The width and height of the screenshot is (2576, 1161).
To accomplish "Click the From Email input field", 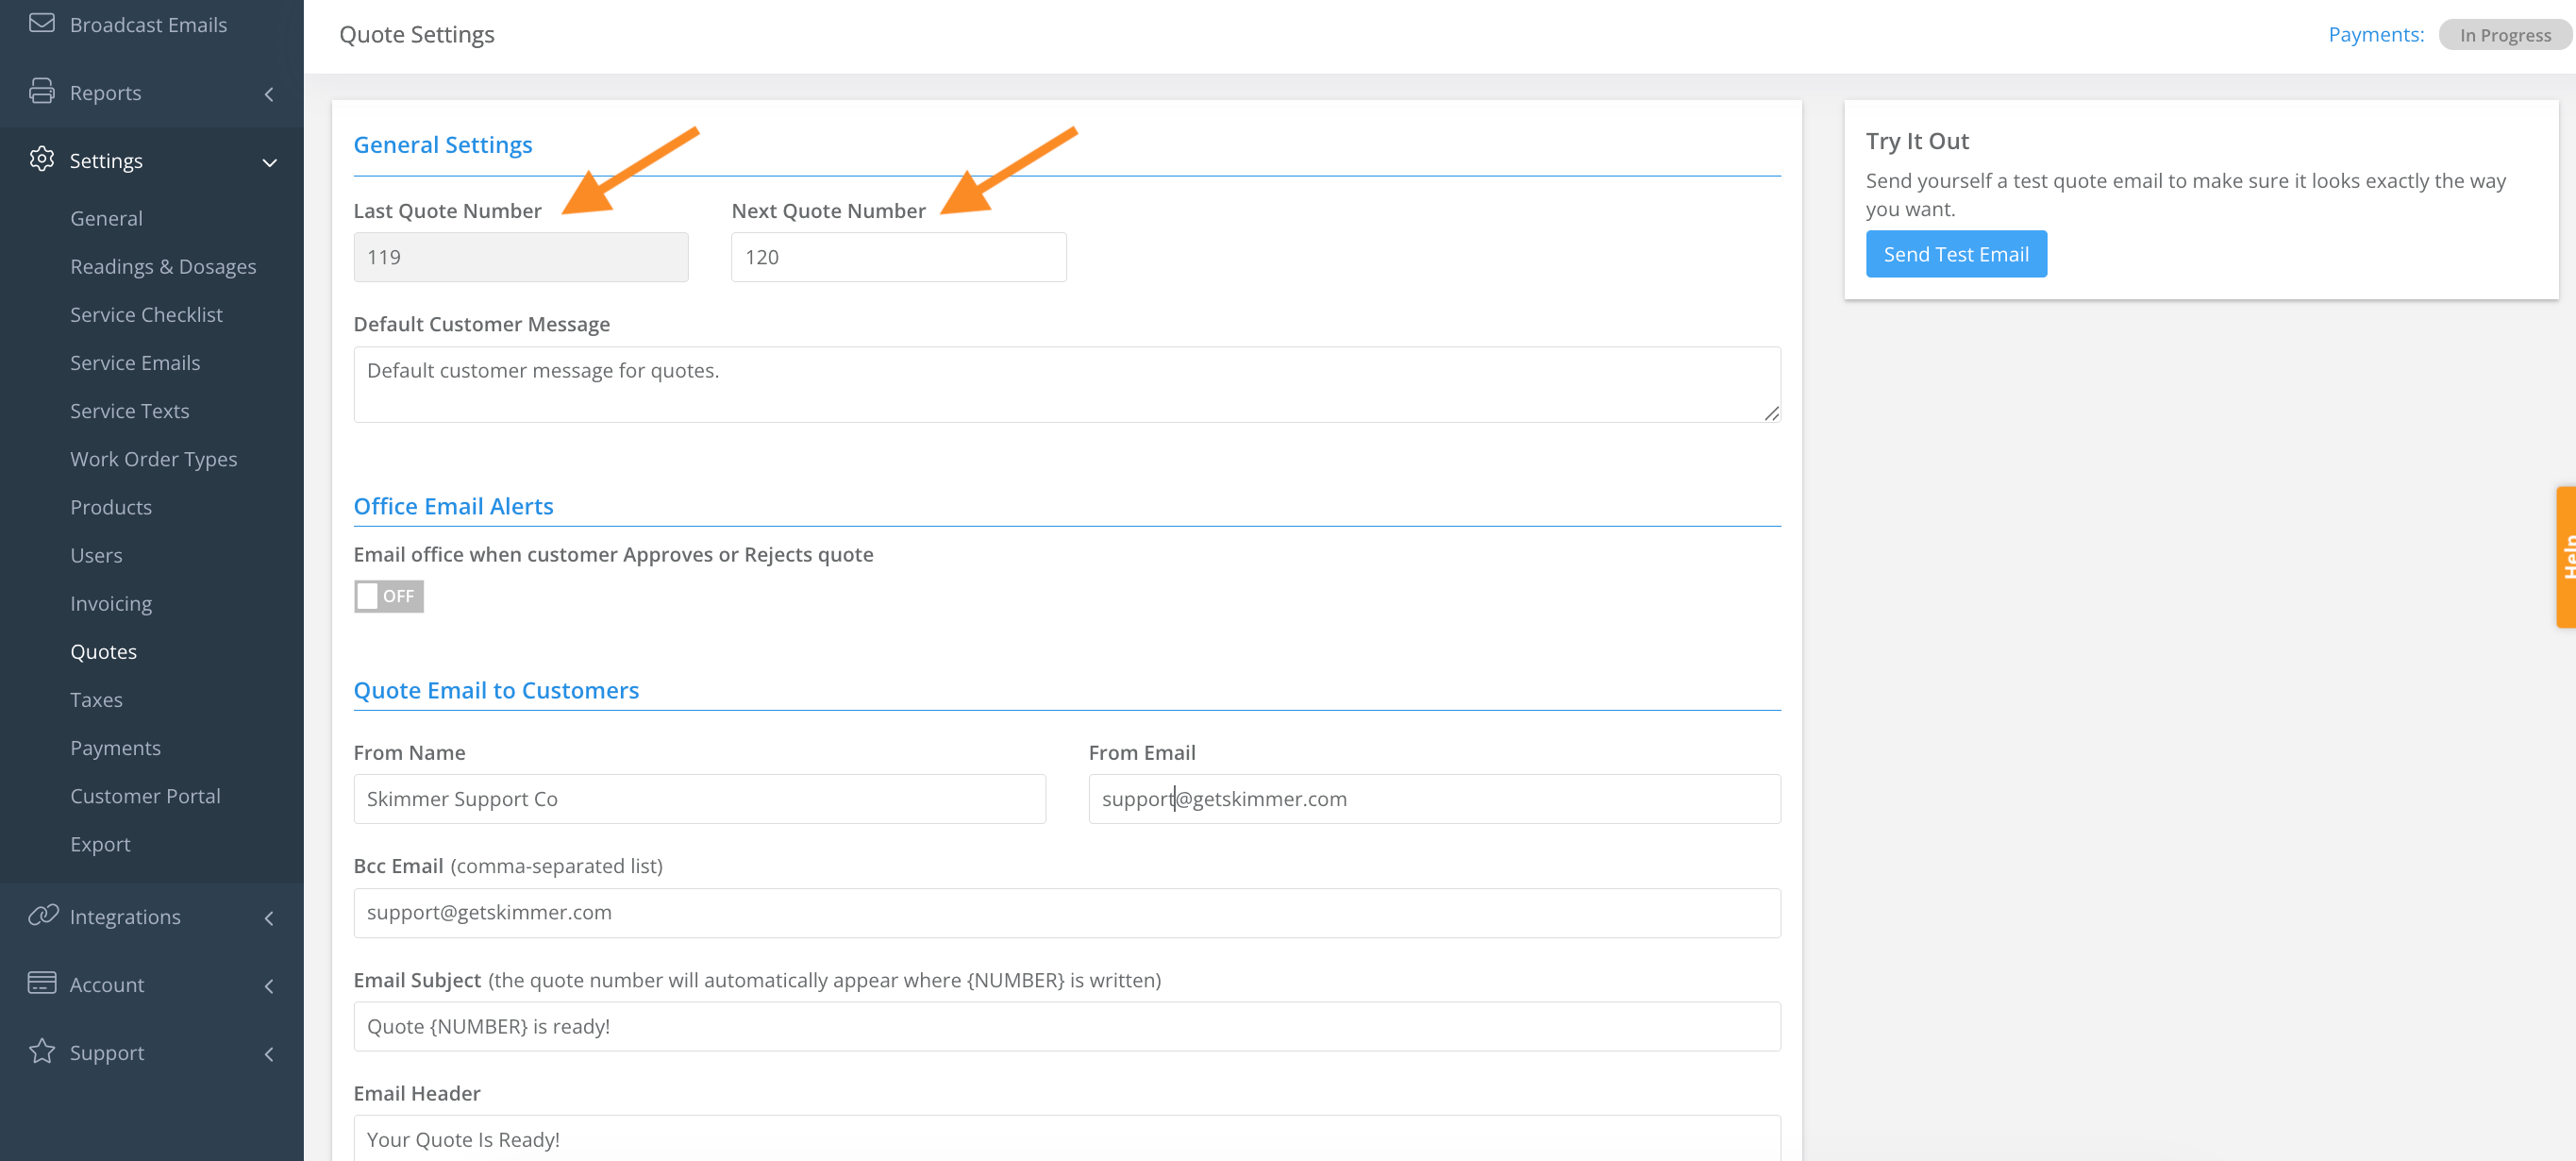I will coord(1434,798).
